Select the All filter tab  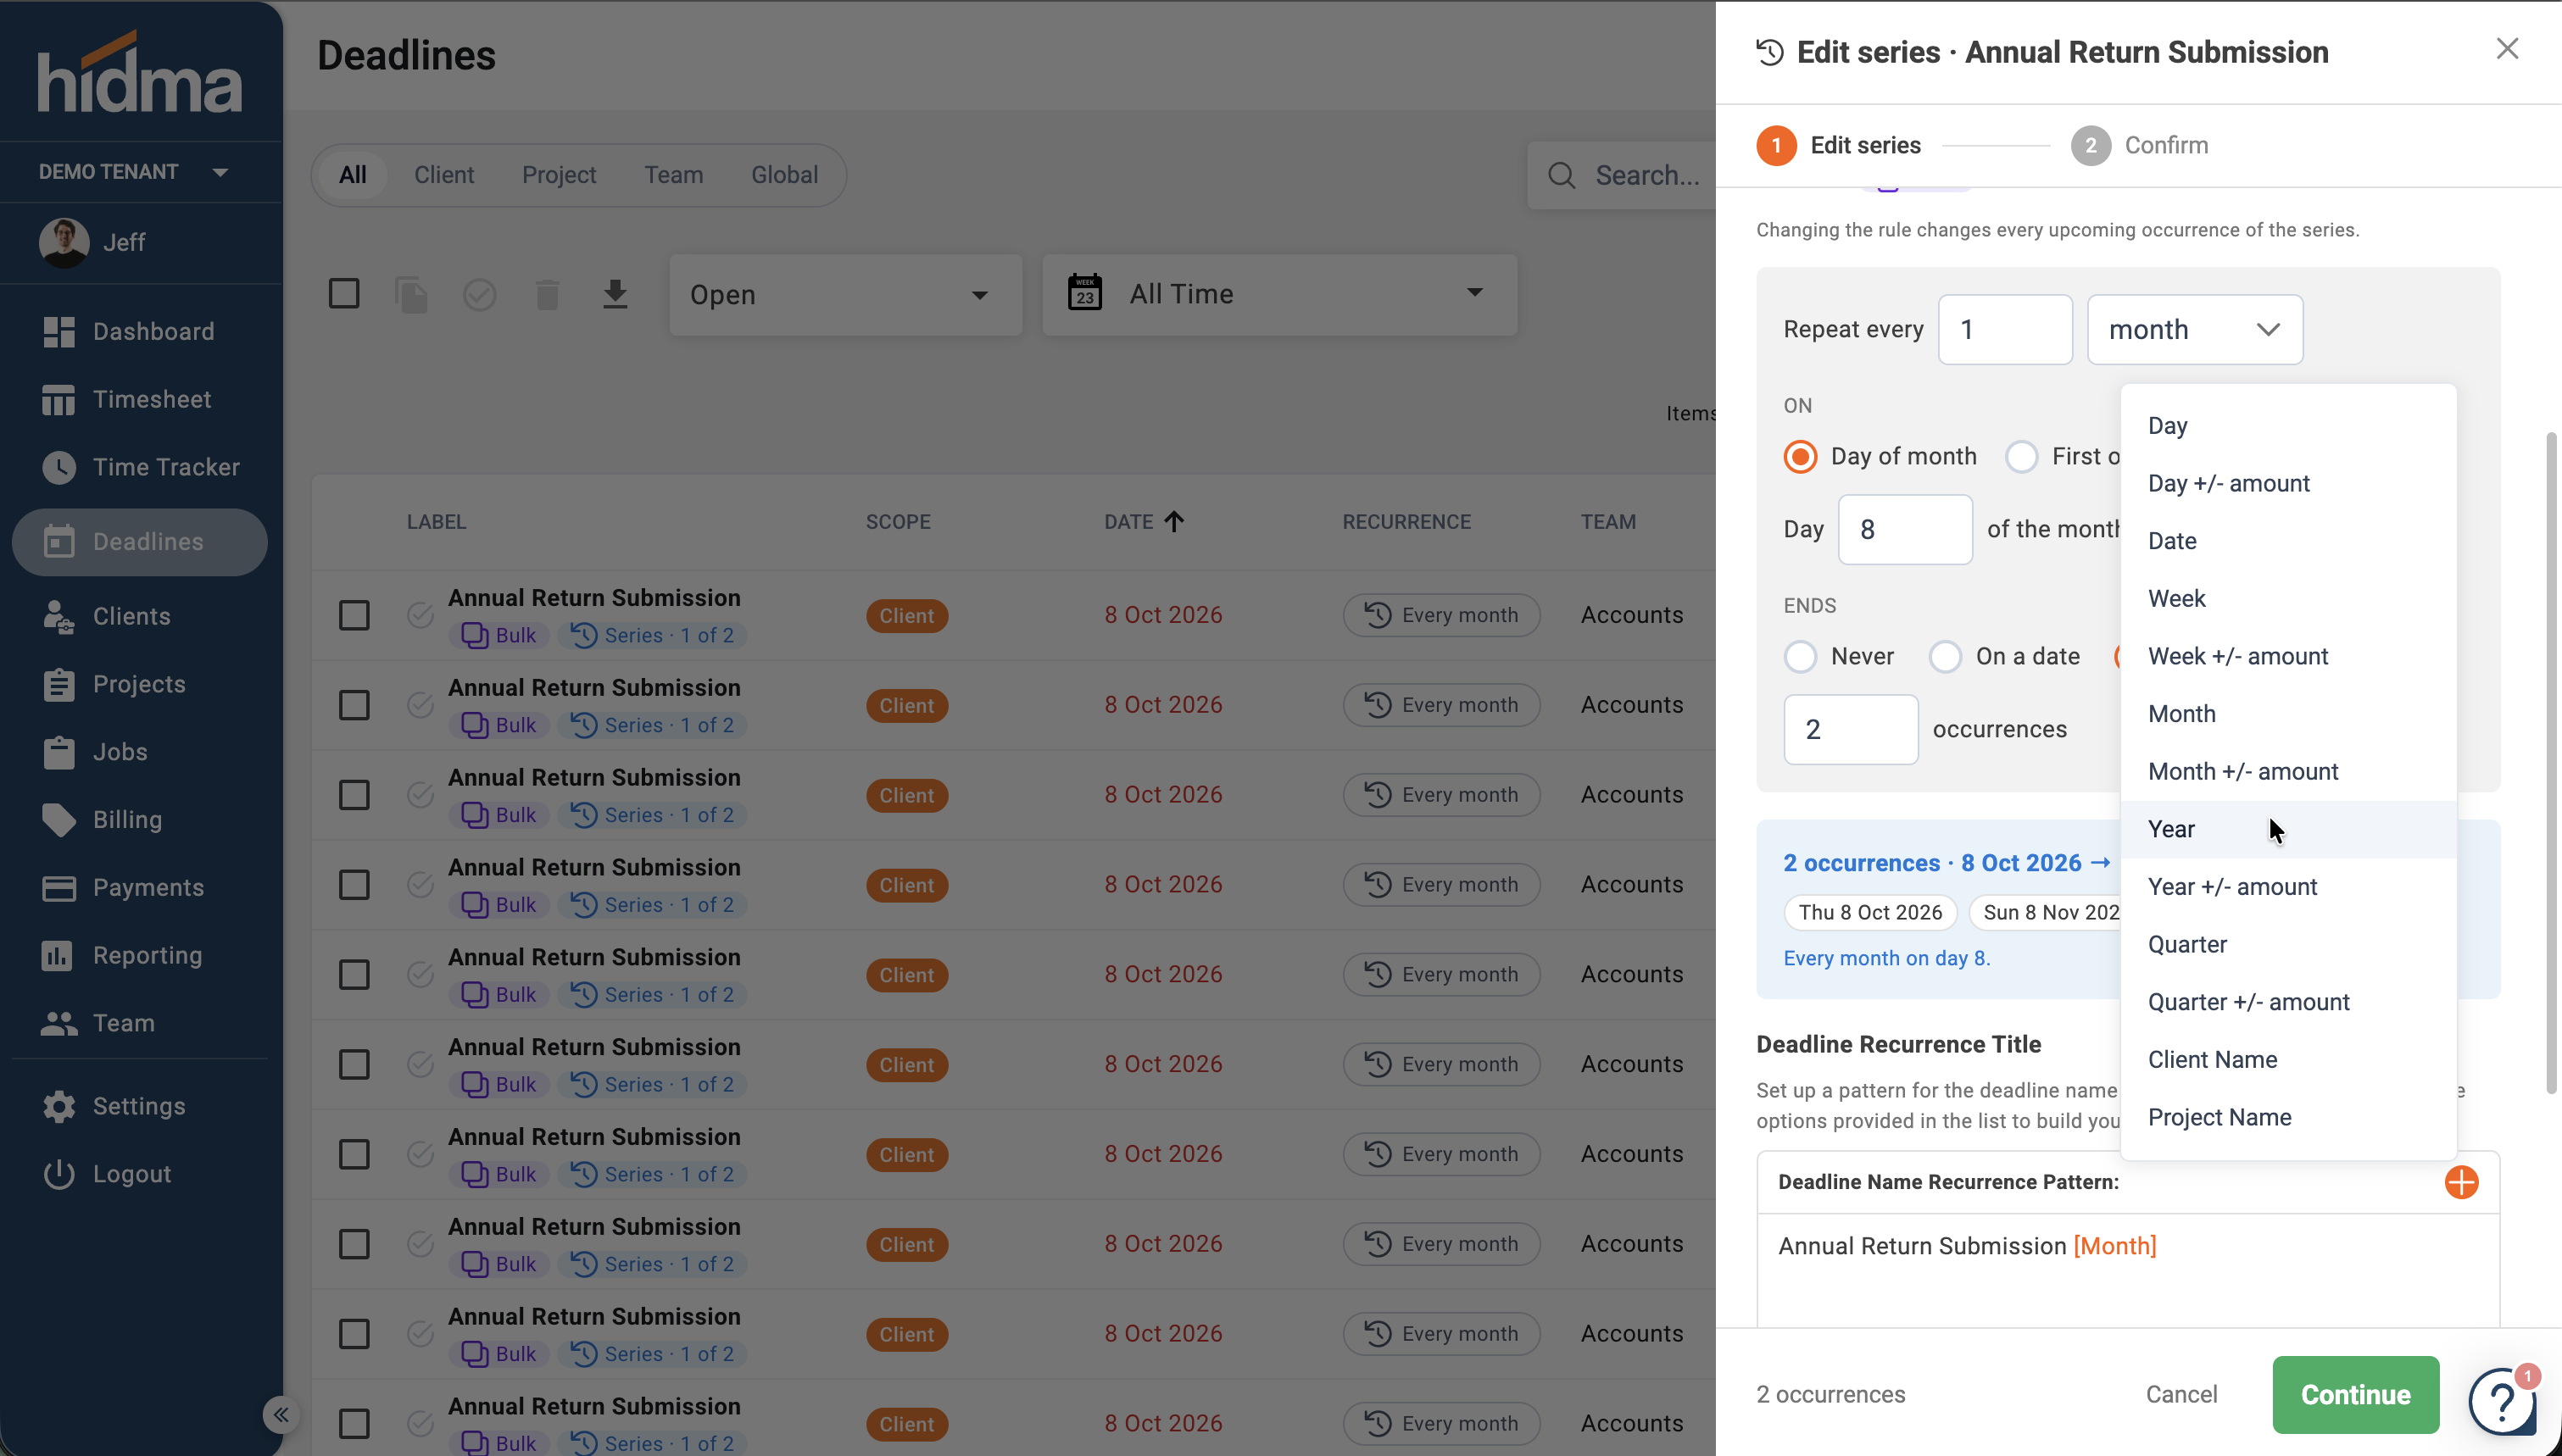352,175
